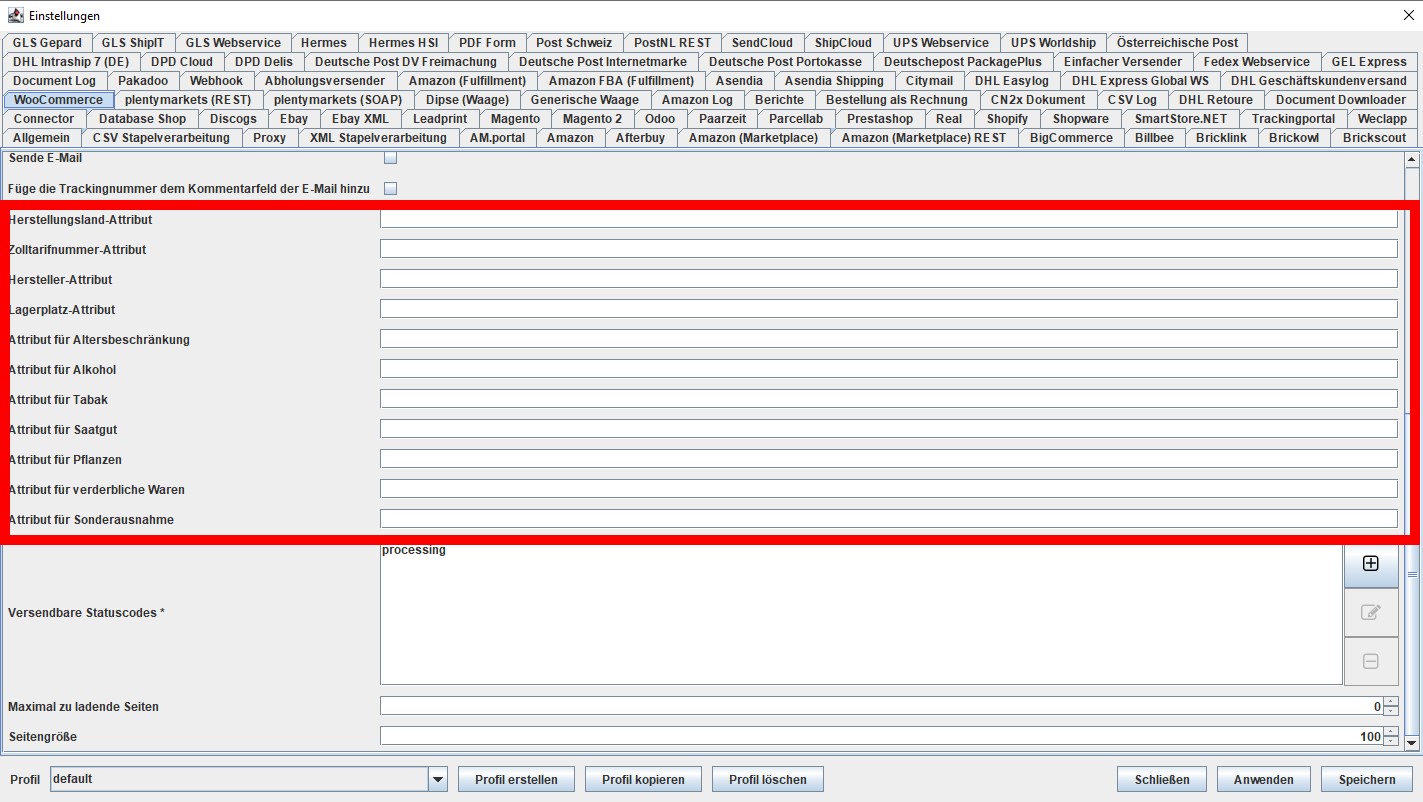Image resolution: width=1423 pixels, height=802 pixels.
Task: Open the Profil dropdown arrow
Action: (x=437, y=779)
